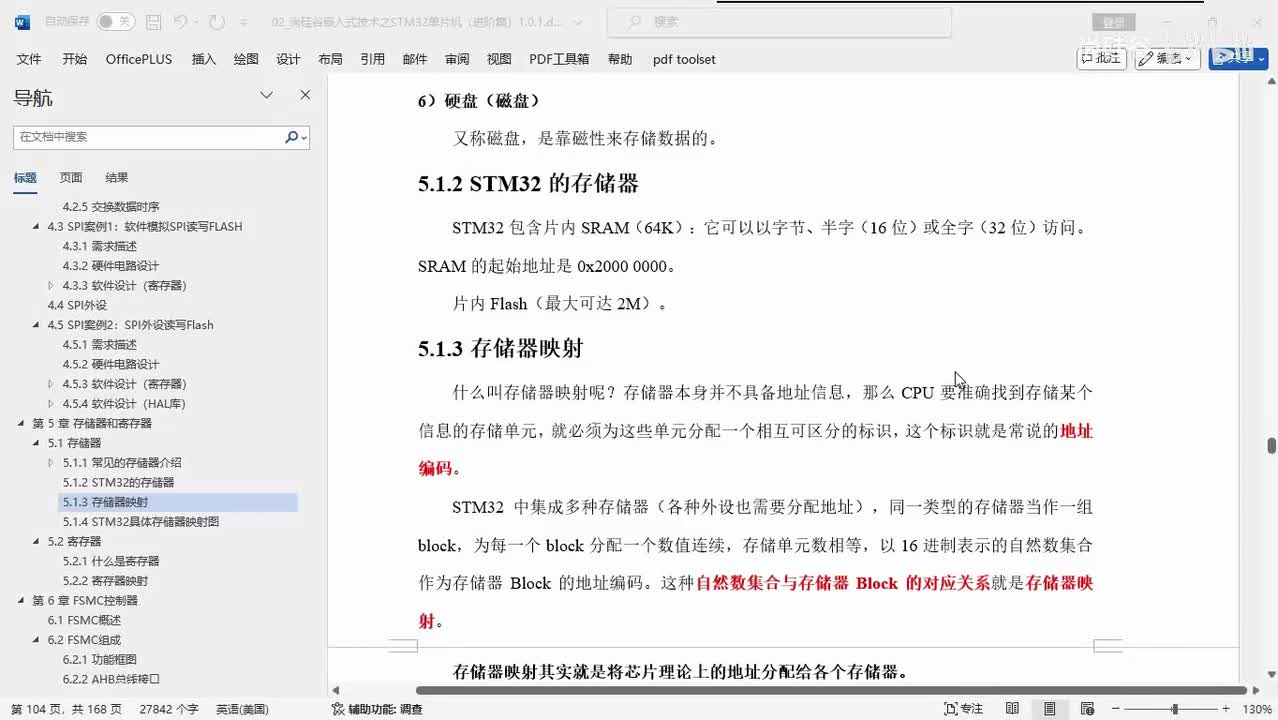Switch to Read Mode view icon
1278x720 pixels.
point(1012,709)
